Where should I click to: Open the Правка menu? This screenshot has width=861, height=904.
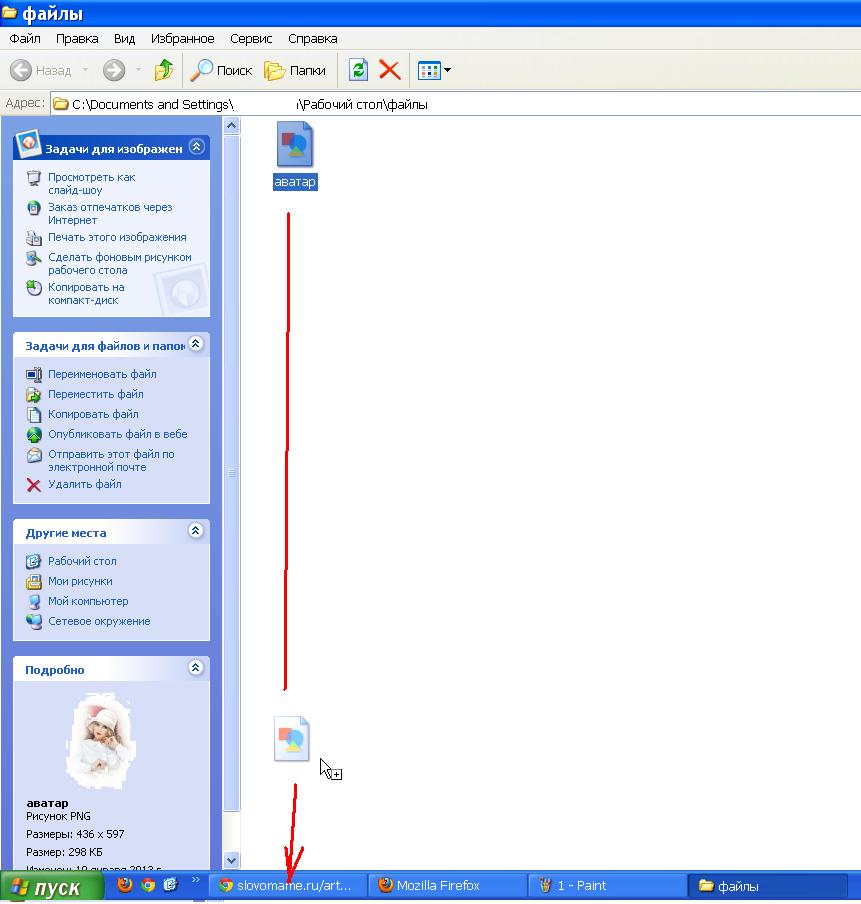(x=77, y=39)
